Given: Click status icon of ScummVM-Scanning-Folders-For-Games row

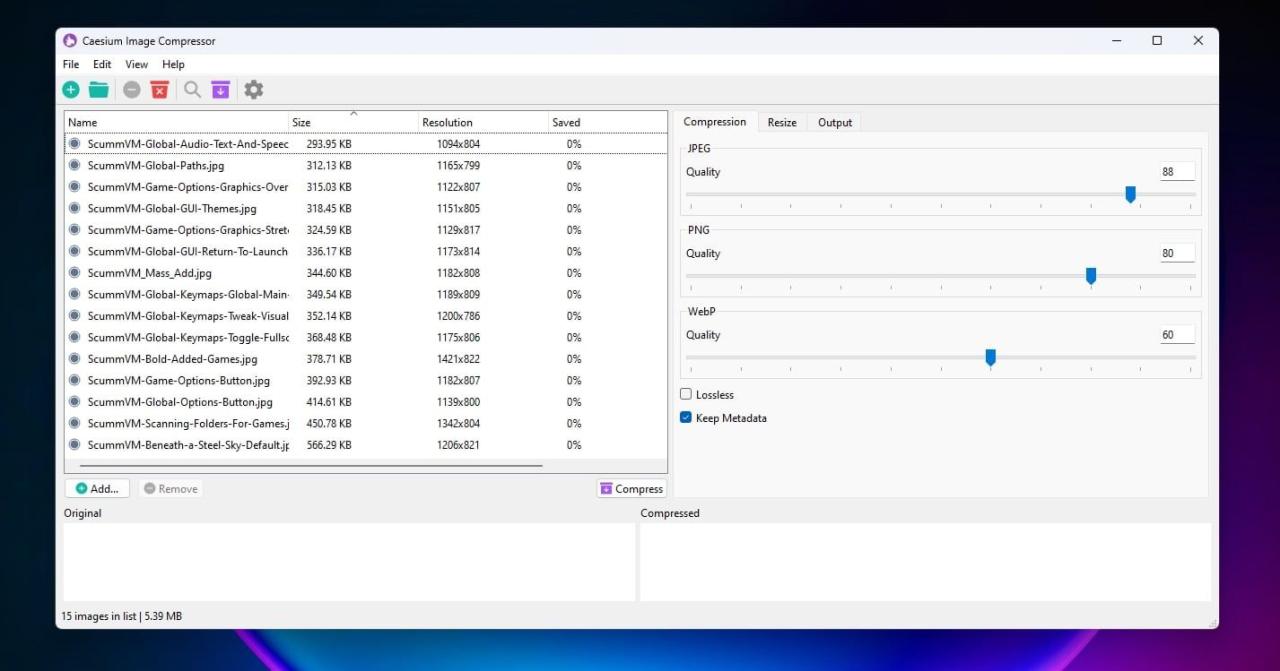Looking at the screenshot, I should 74,424.
